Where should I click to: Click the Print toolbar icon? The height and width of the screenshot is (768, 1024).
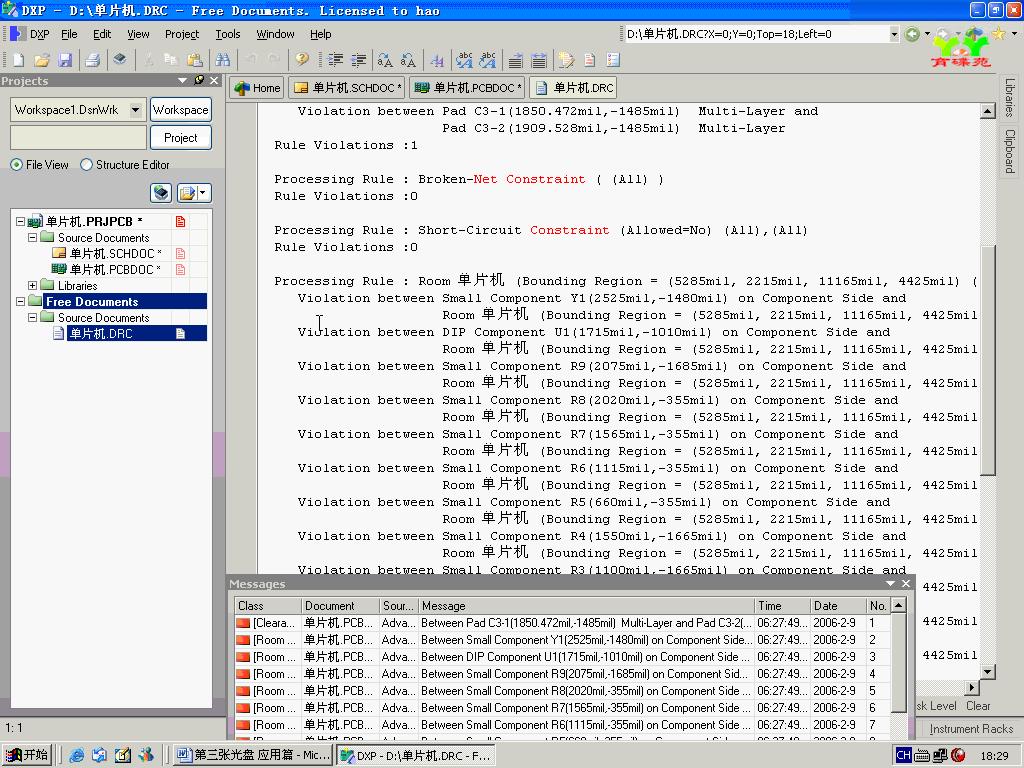pyautogui.click(x=92, y=60)
